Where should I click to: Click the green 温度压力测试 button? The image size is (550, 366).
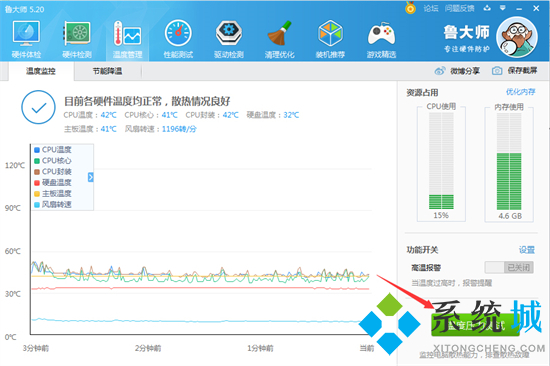click(x=475, y=325)
